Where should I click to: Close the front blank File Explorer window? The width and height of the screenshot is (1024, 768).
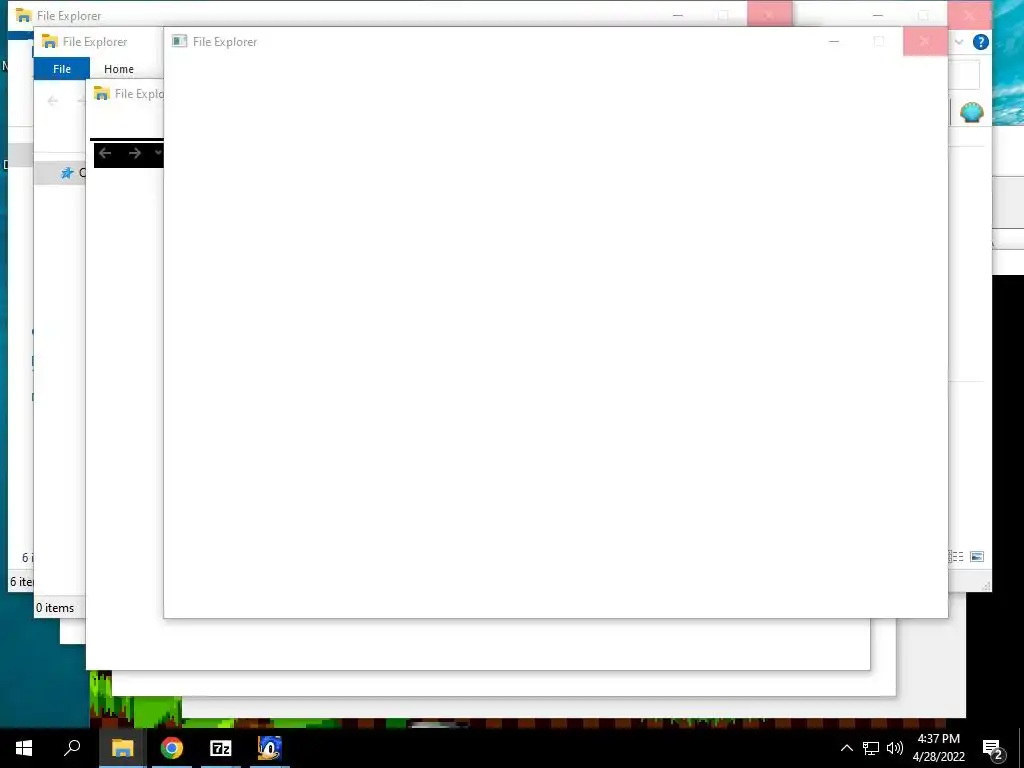[925, 41]
